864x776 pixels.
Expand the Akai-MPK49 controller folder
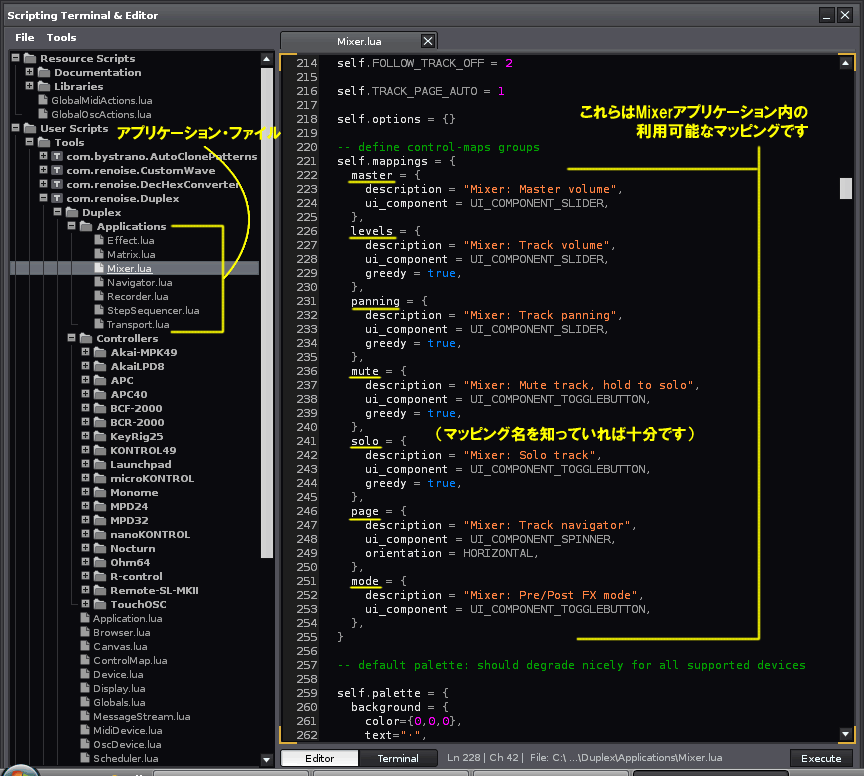point(86,353)
